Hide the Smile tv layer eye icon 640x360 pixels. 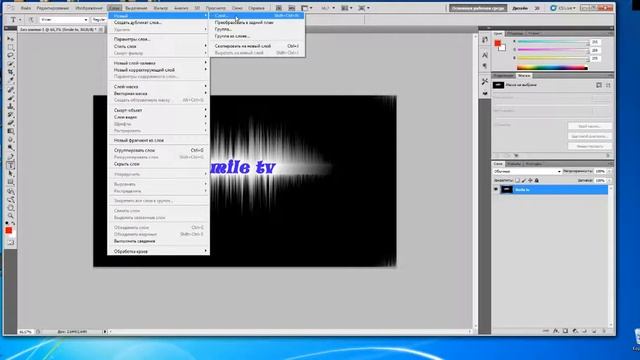(496, 189)
